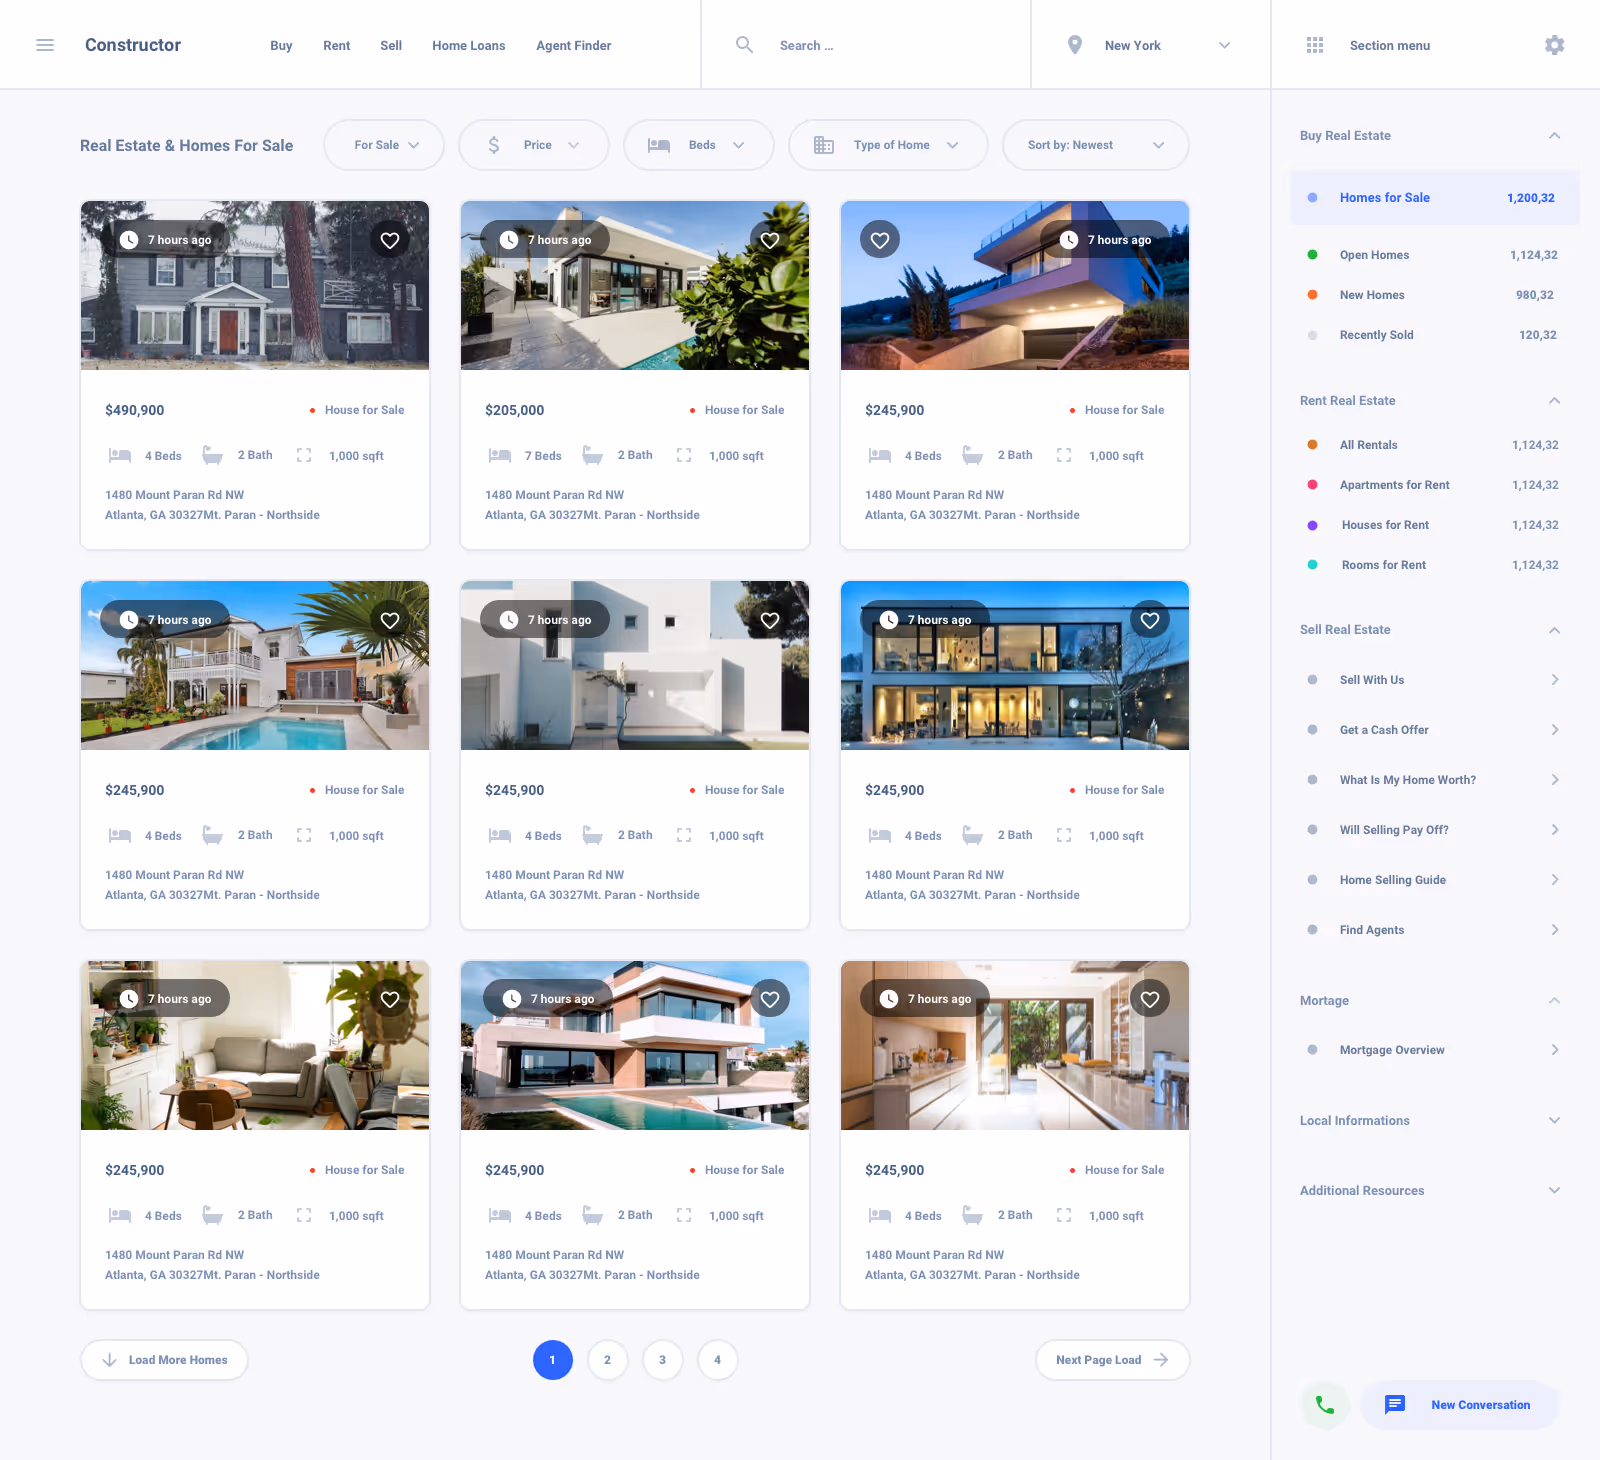Screen dimensions: 1600x1460
Task: Favorite the $490,900 house listing
Action: pos(390,240)
